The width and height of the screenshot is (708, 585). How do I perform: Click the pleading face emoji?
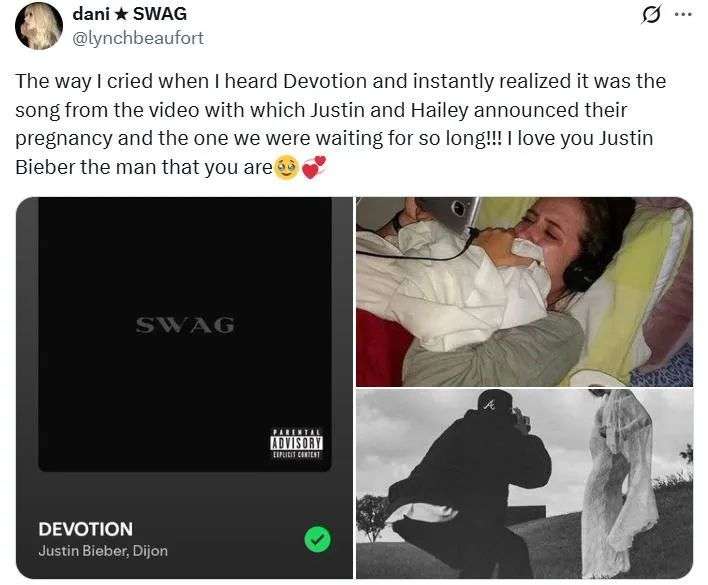(x=286, y=167)
